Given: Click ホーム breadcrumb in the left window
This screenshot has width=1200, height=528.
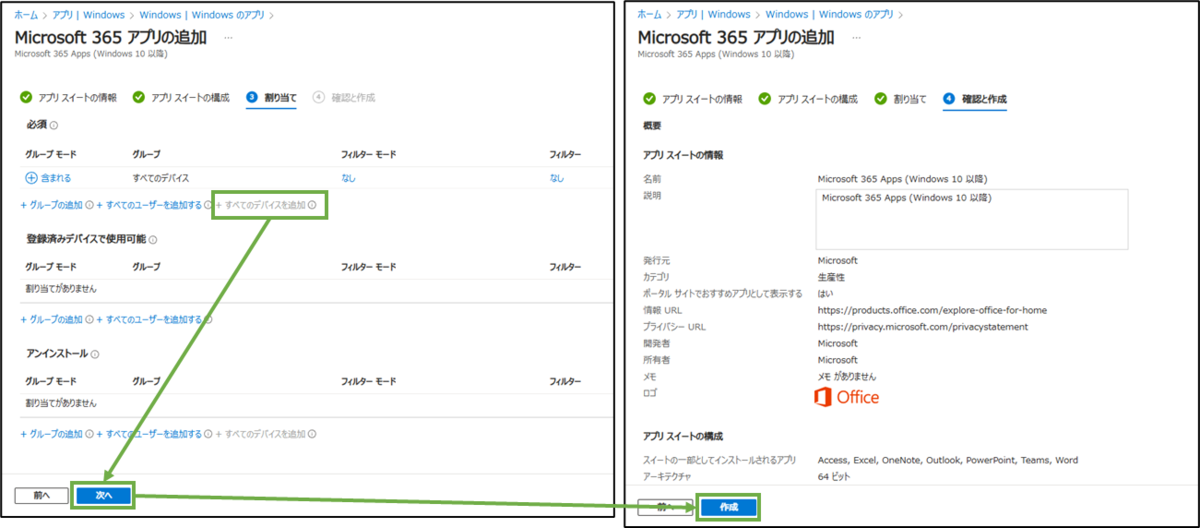Looking at the screenshot, I should pos(25,15).
